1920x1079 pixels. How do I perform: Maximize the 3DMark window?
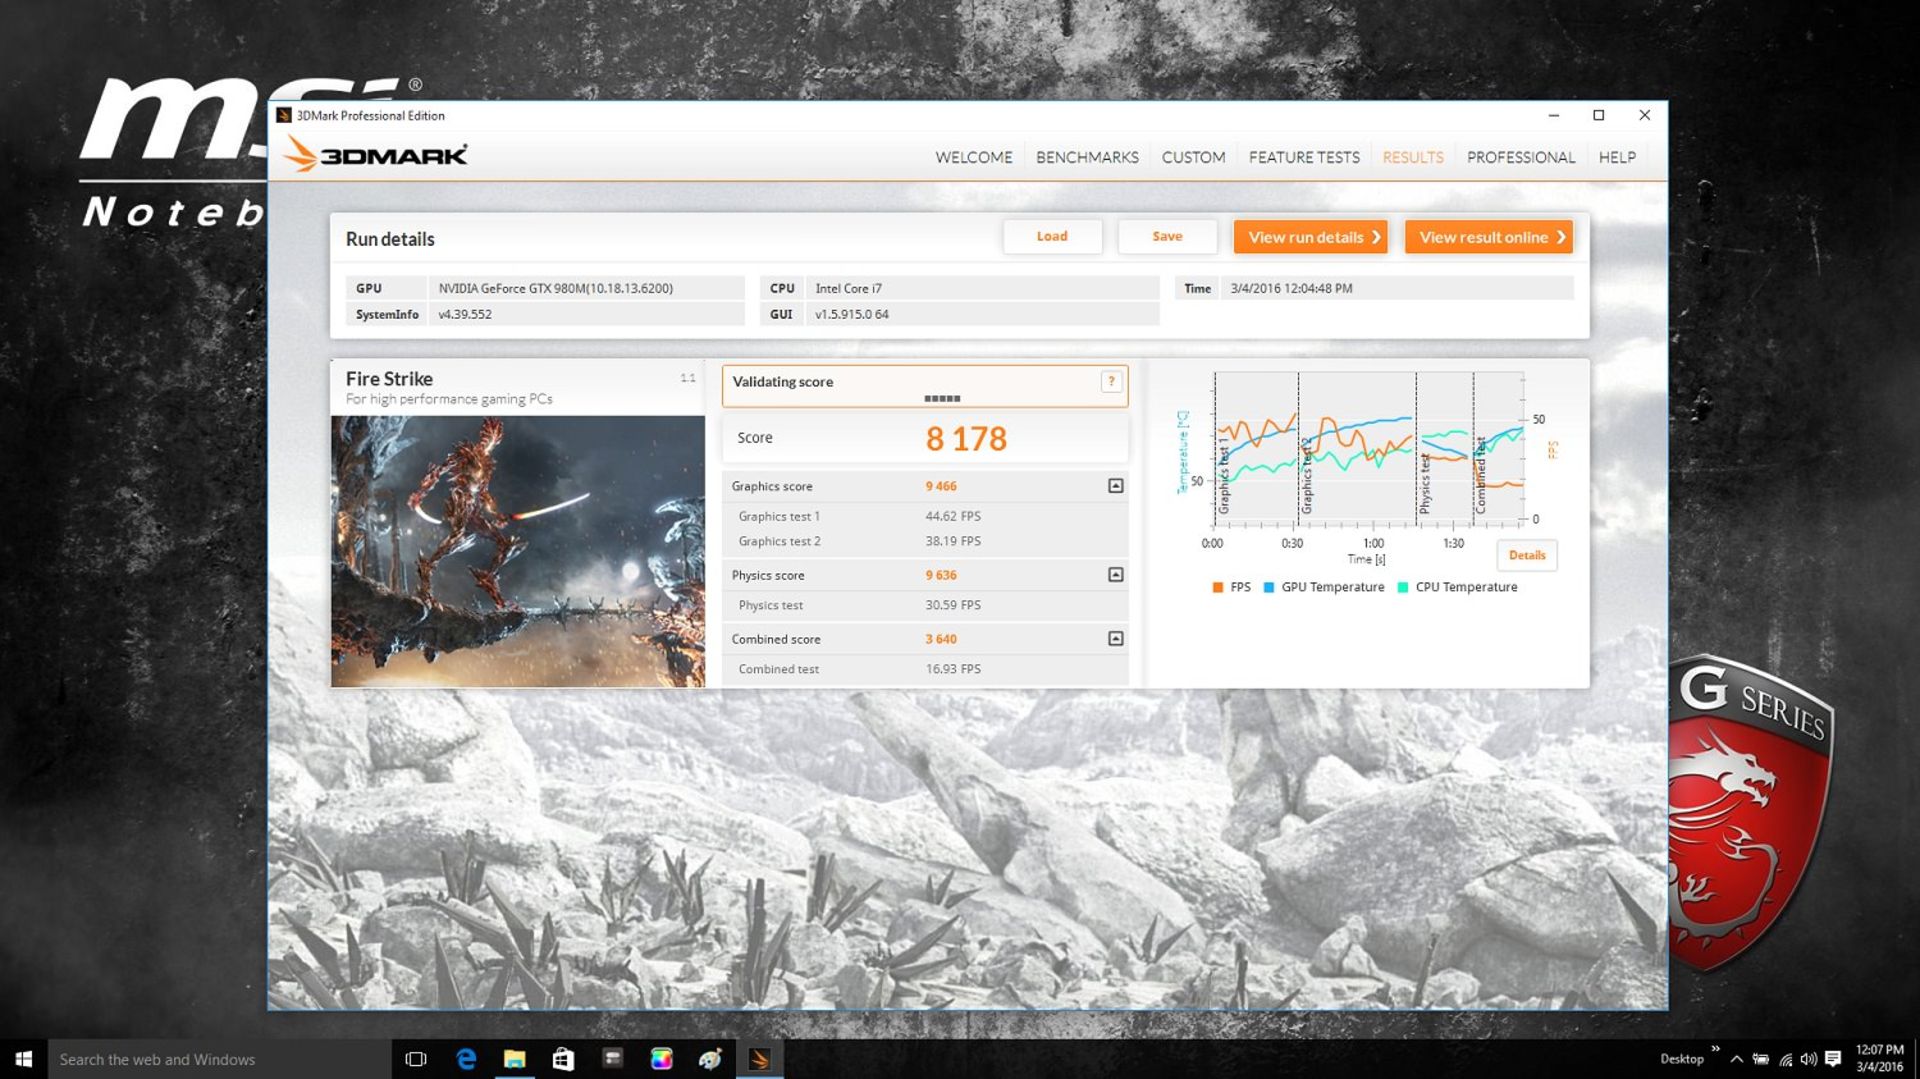1598,115
